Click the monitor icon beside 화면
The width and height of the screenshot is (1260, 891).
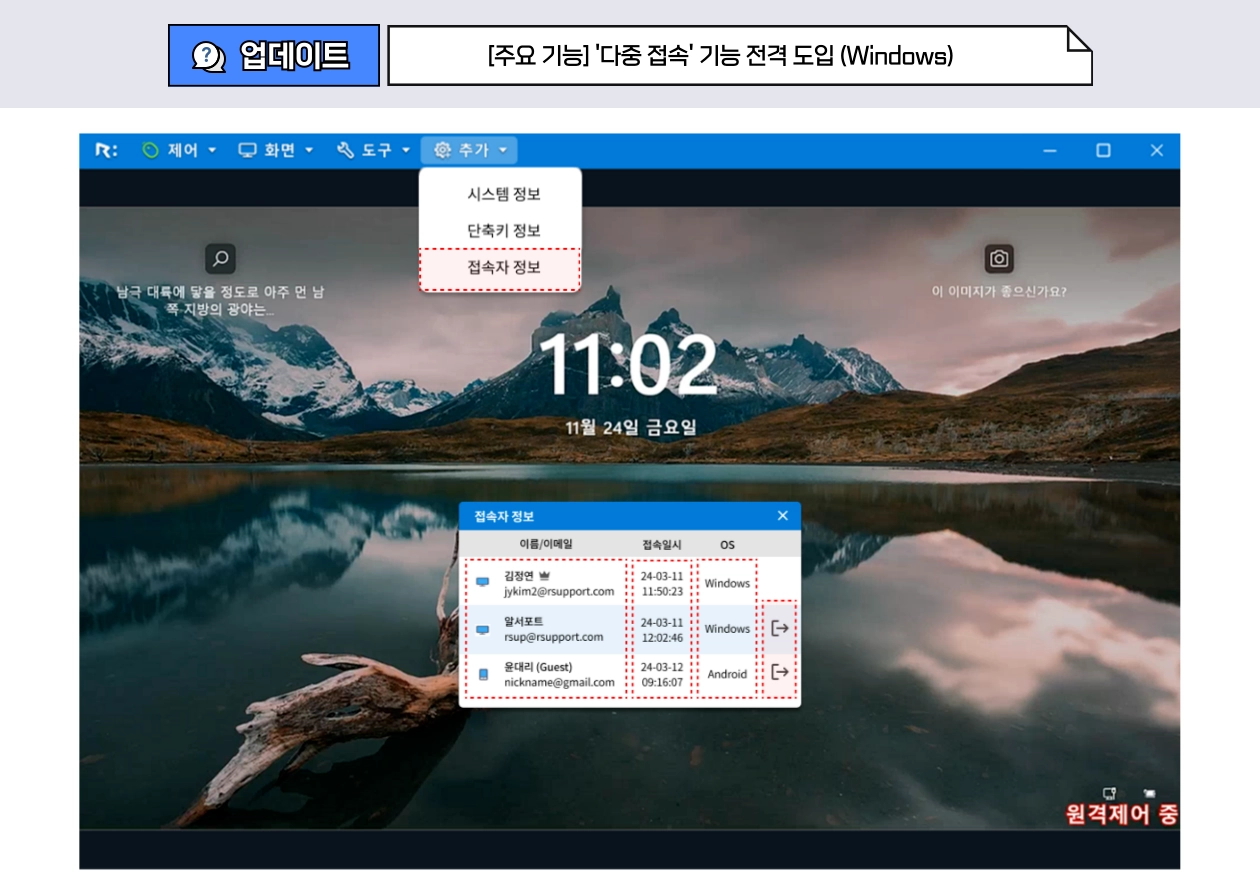coord(248,150)
